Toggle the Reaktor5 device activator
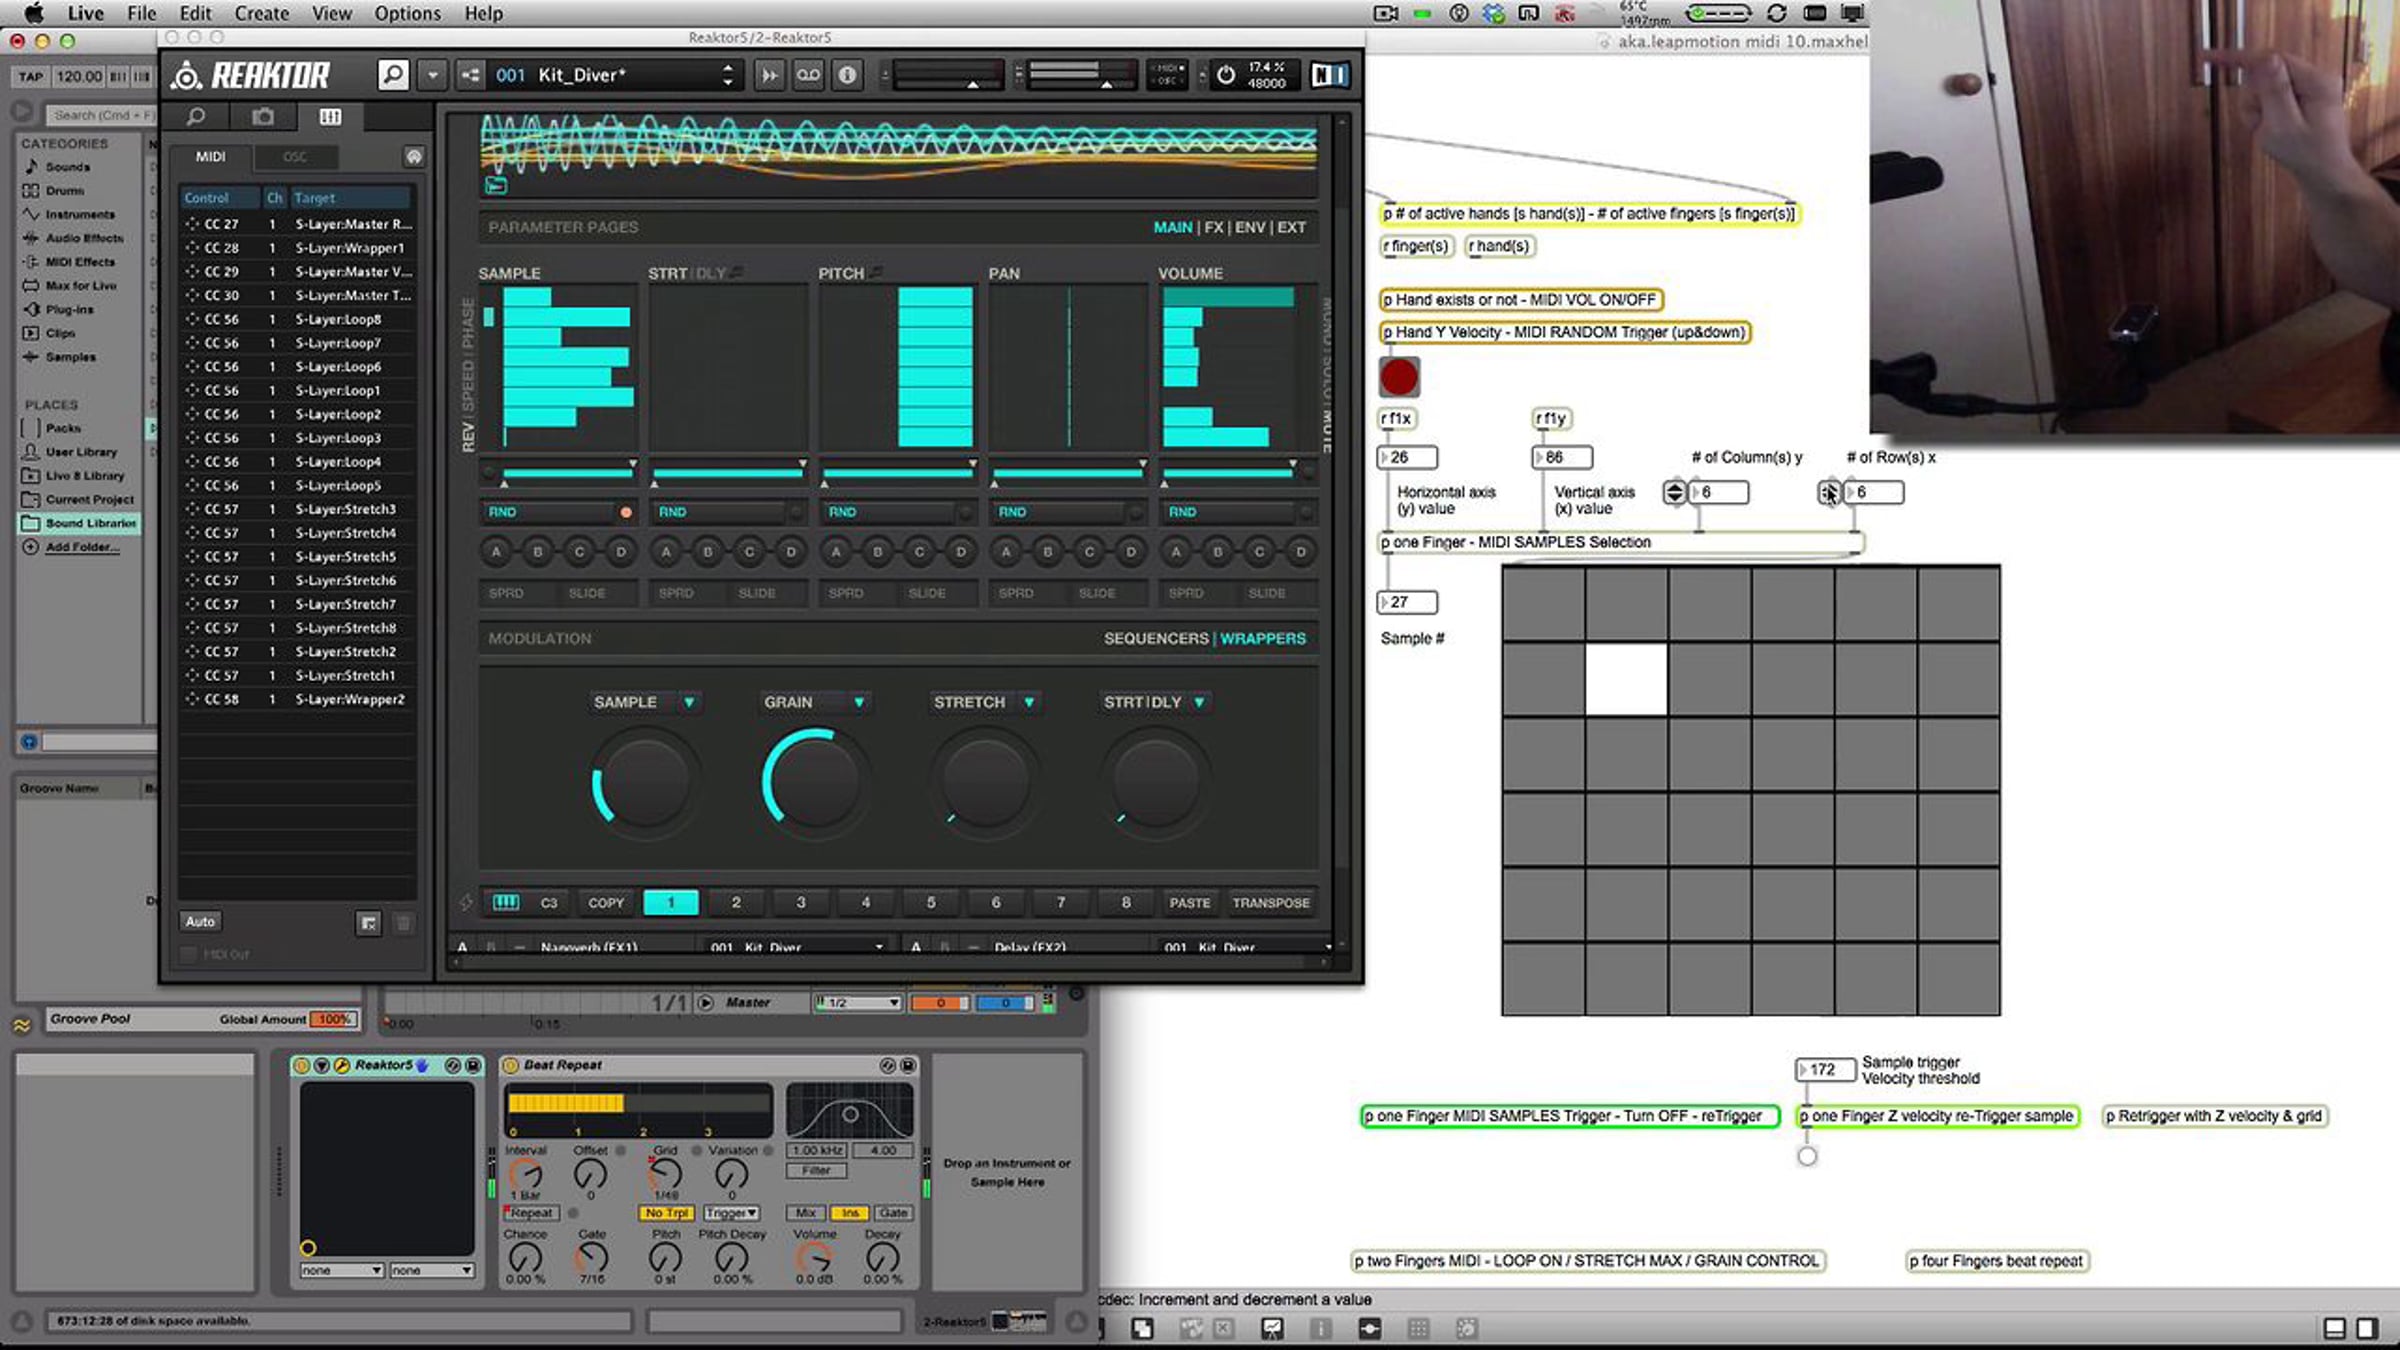The image size is (2400, 1350). point(302,1066)
